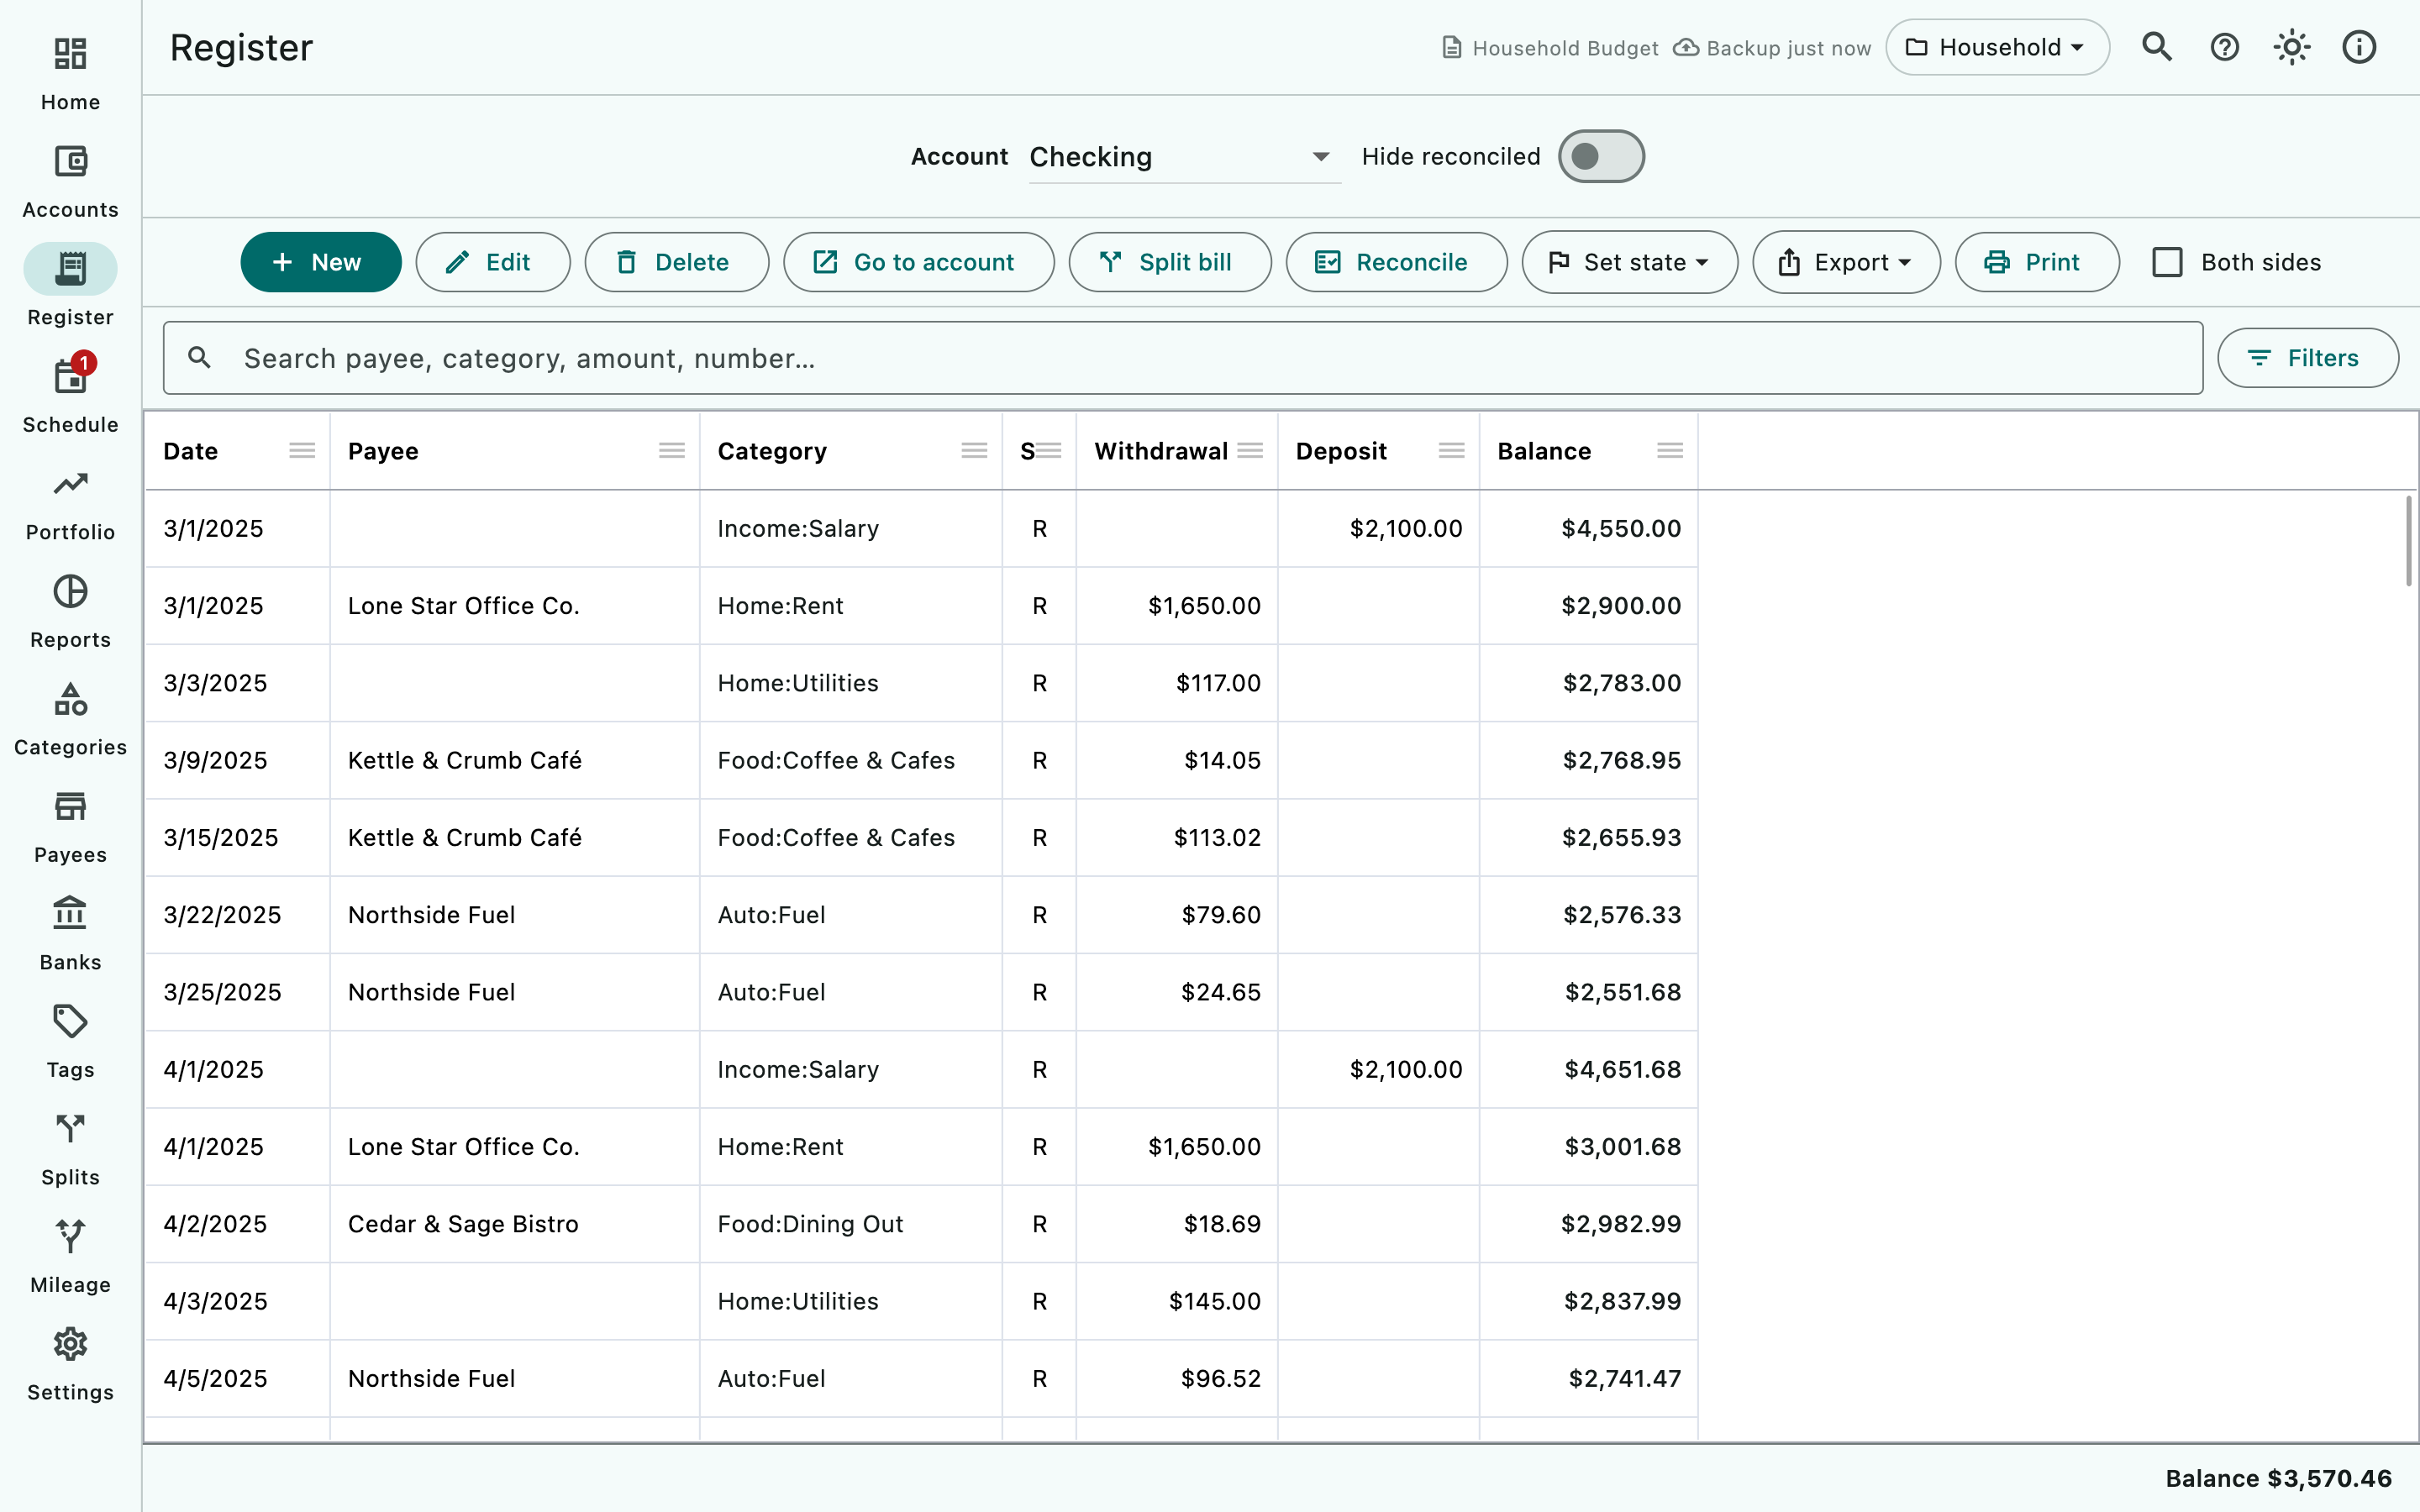Click the Backup just now status

1772,48
